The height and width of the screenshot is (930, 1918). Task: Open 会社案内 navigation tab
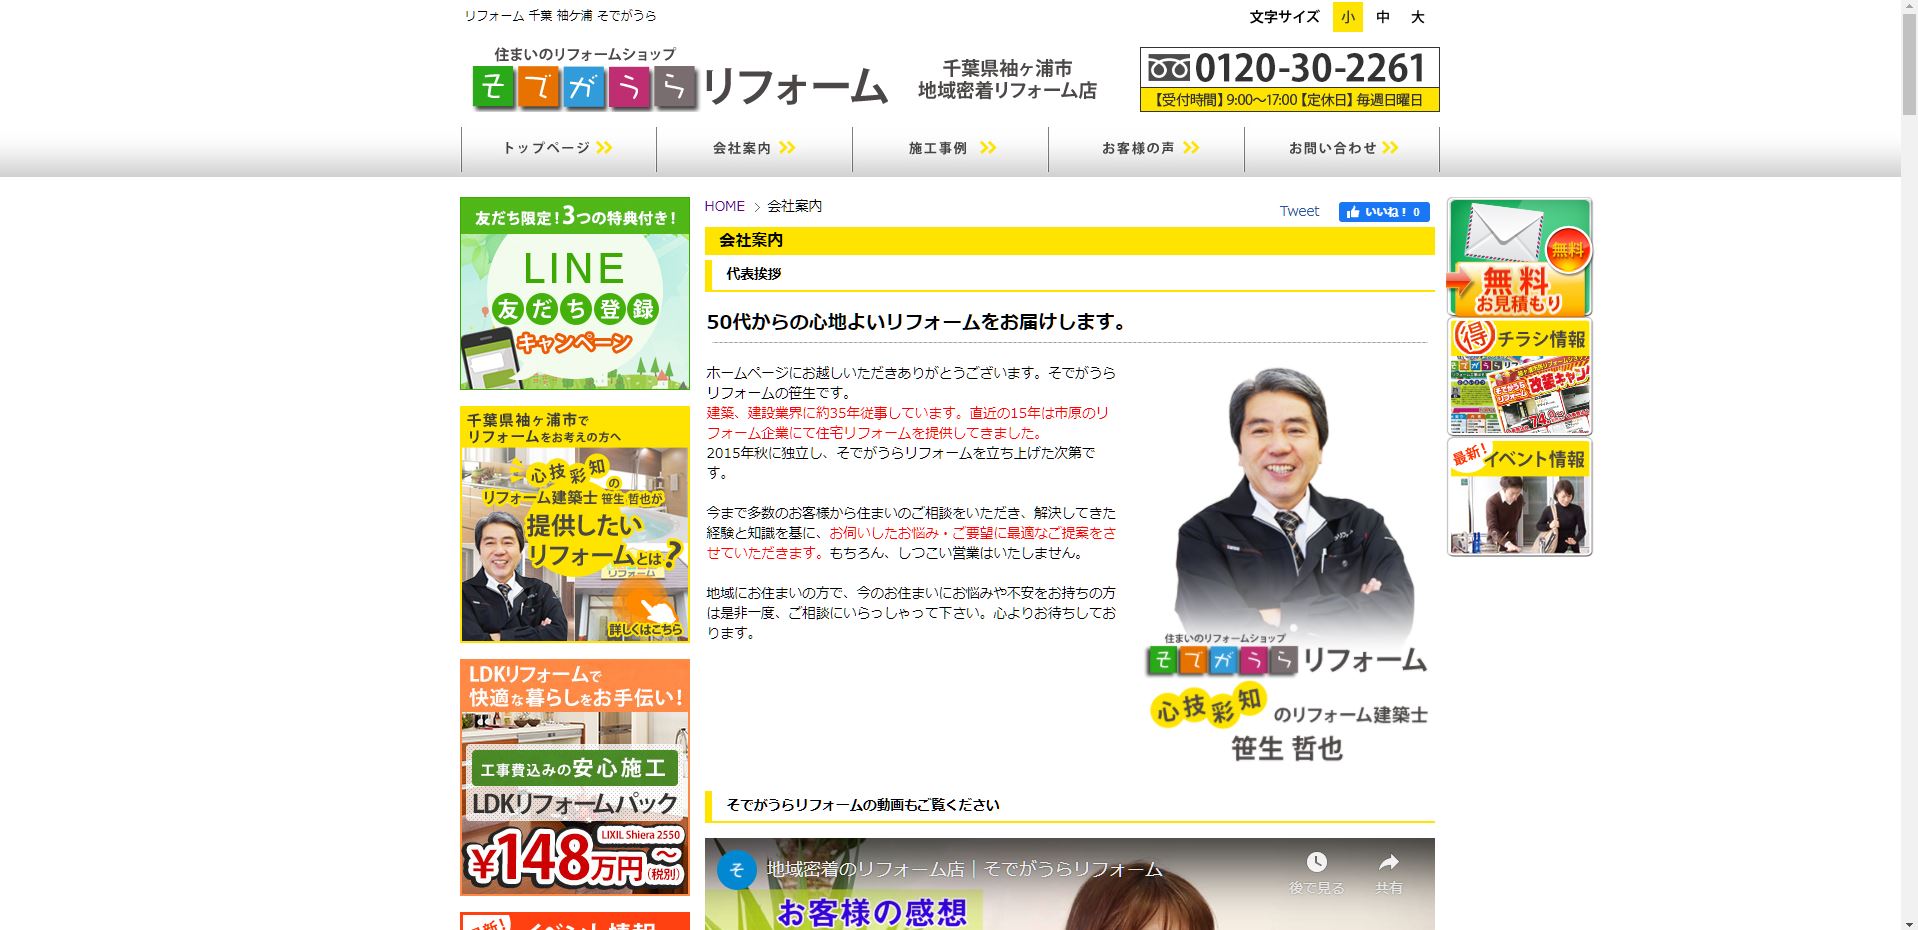754,148
